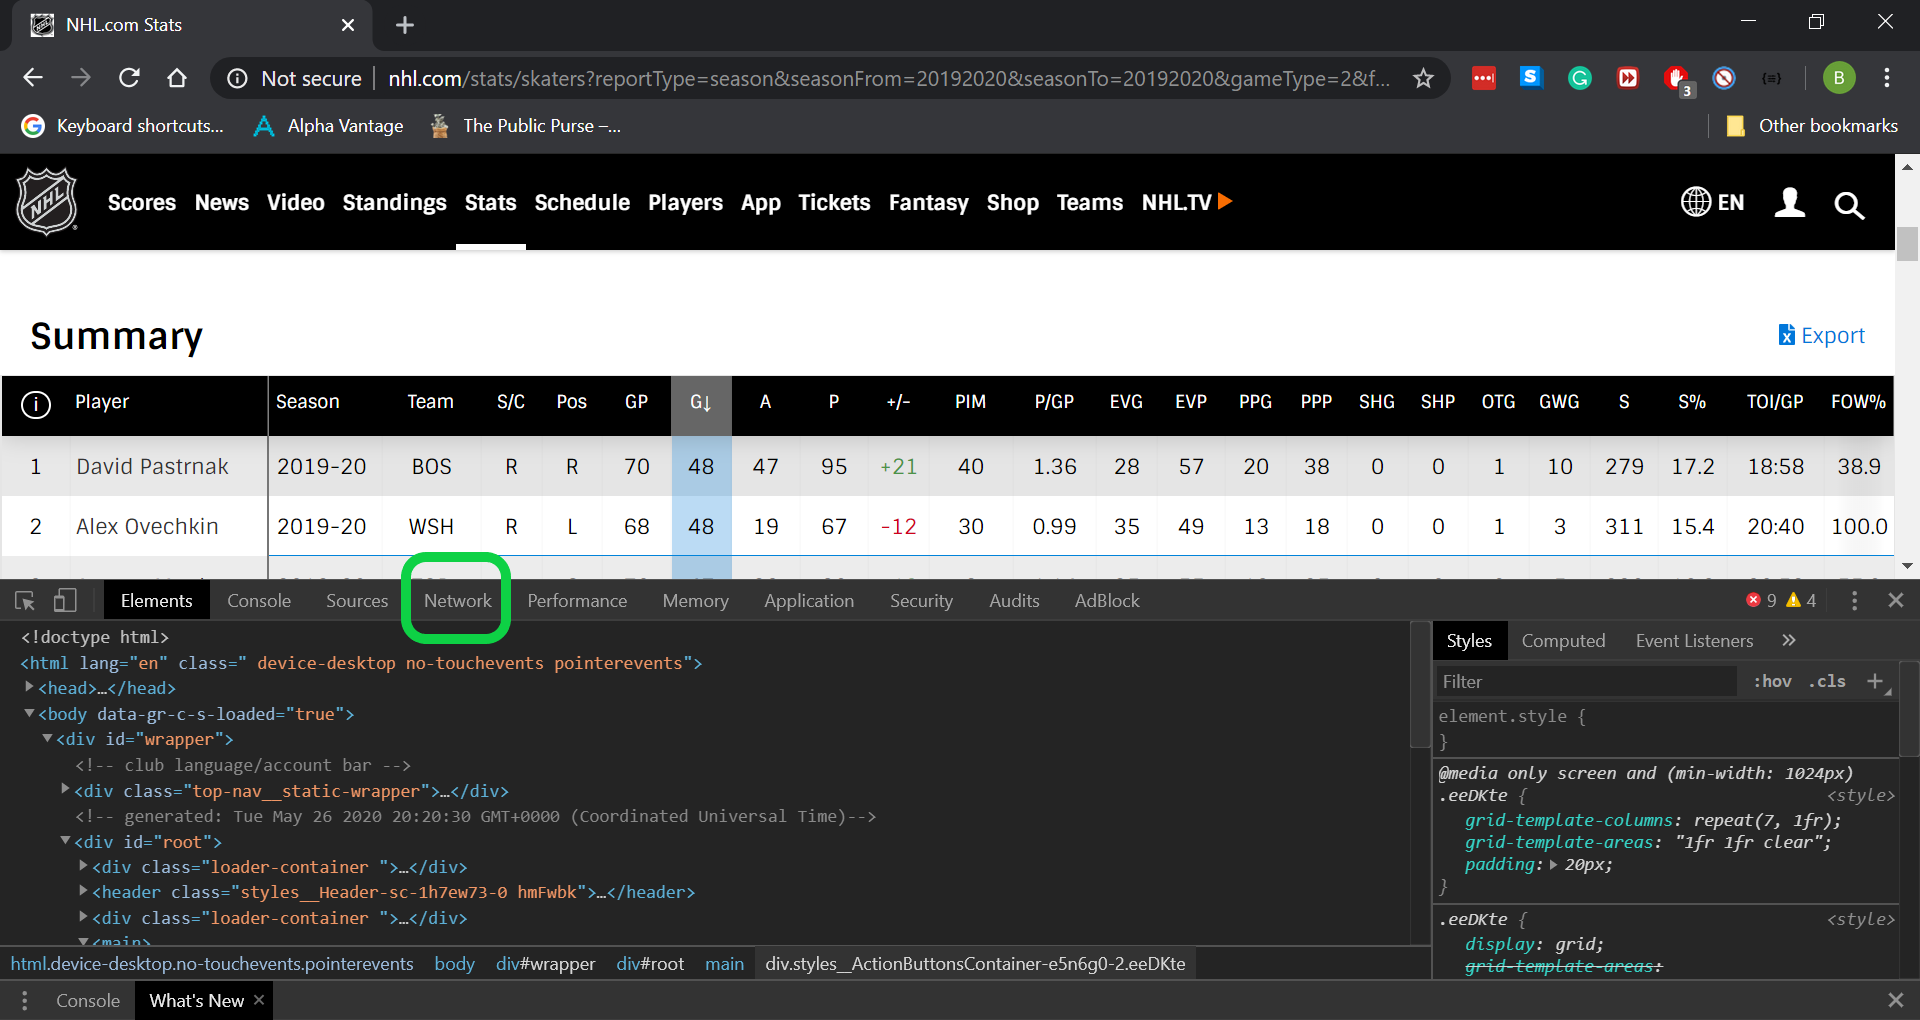Collapse the div id root node

(x=65, y=841)
